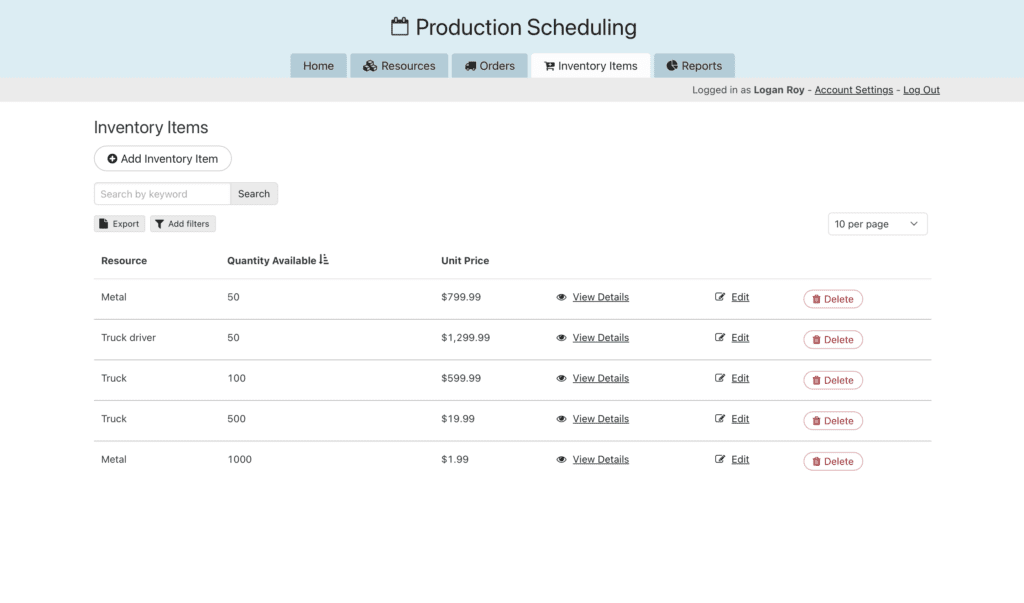Click the pencil icon for the $19.99 Truck row

coord(720,419)
